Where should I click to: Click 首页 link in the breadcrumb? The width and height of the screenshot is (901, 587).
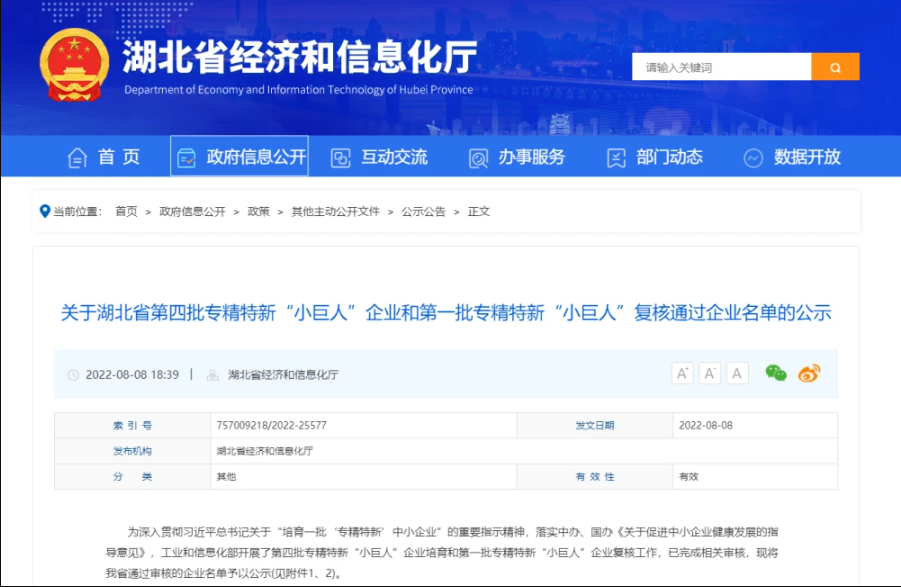click(126, 212)
